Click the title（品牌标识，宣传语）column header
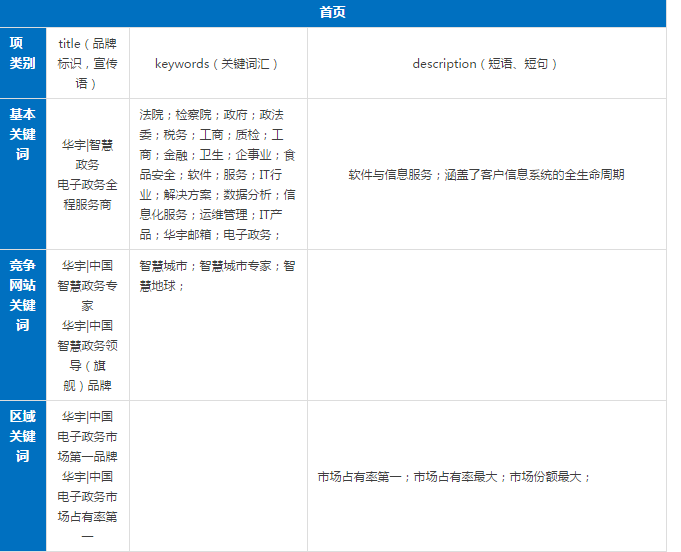681x552 pixels. click(87, 63)
